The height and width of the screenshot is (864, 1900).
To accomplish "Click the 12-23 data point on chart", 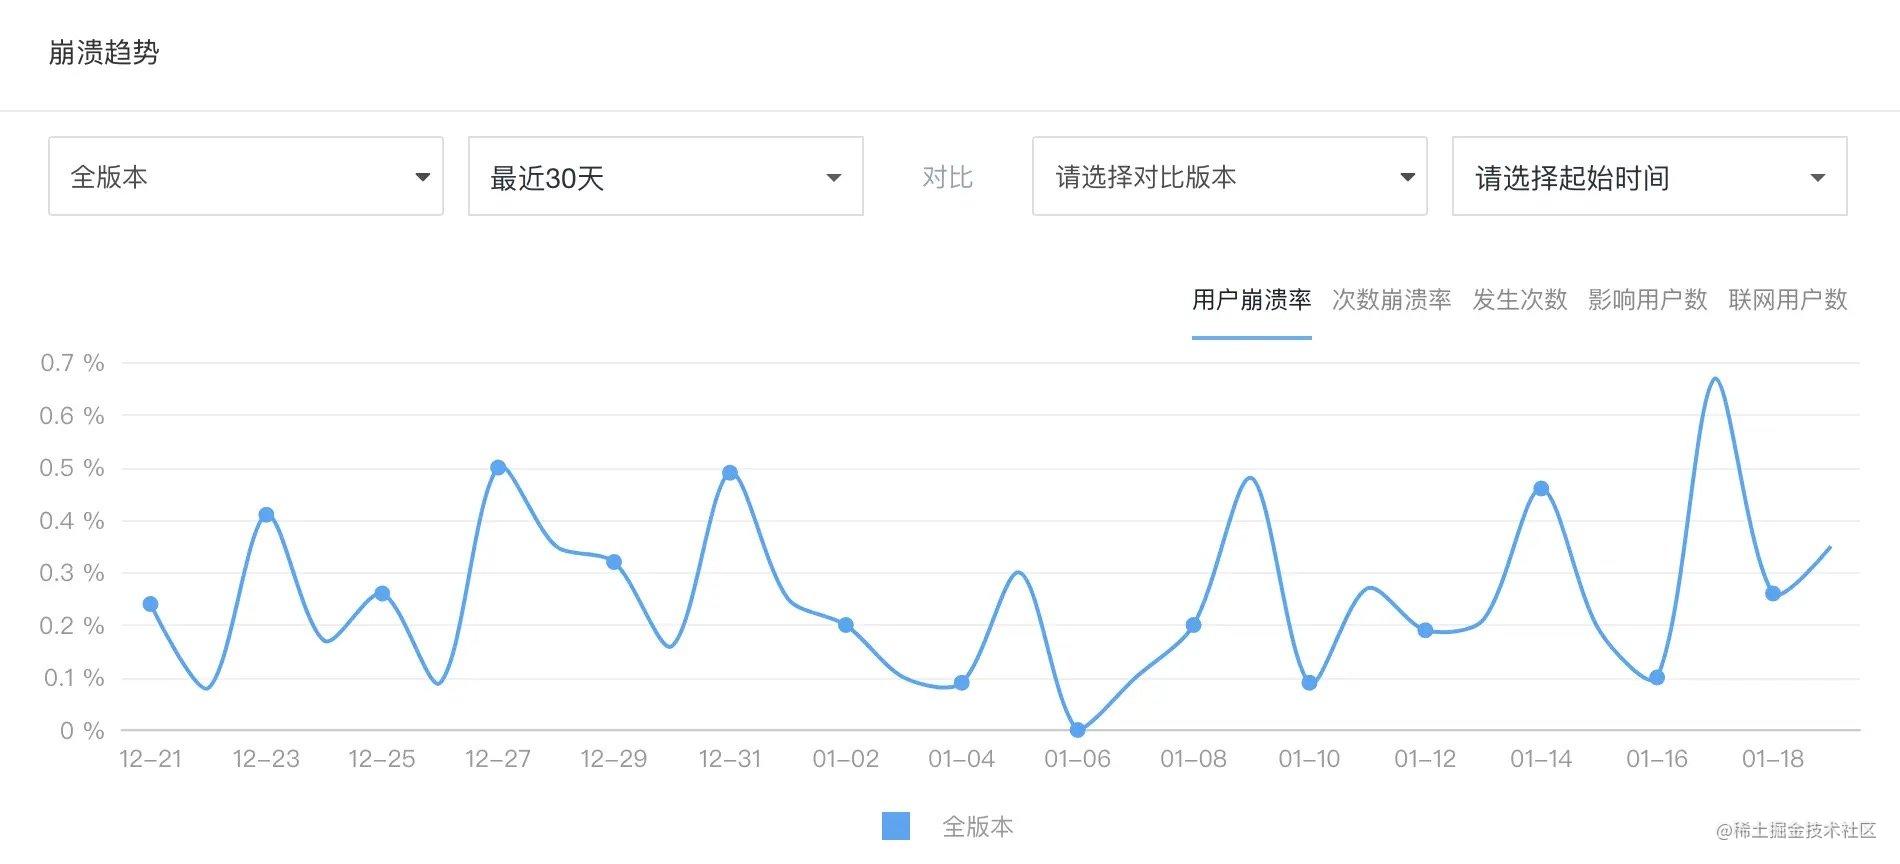I will tap(266, 515).
